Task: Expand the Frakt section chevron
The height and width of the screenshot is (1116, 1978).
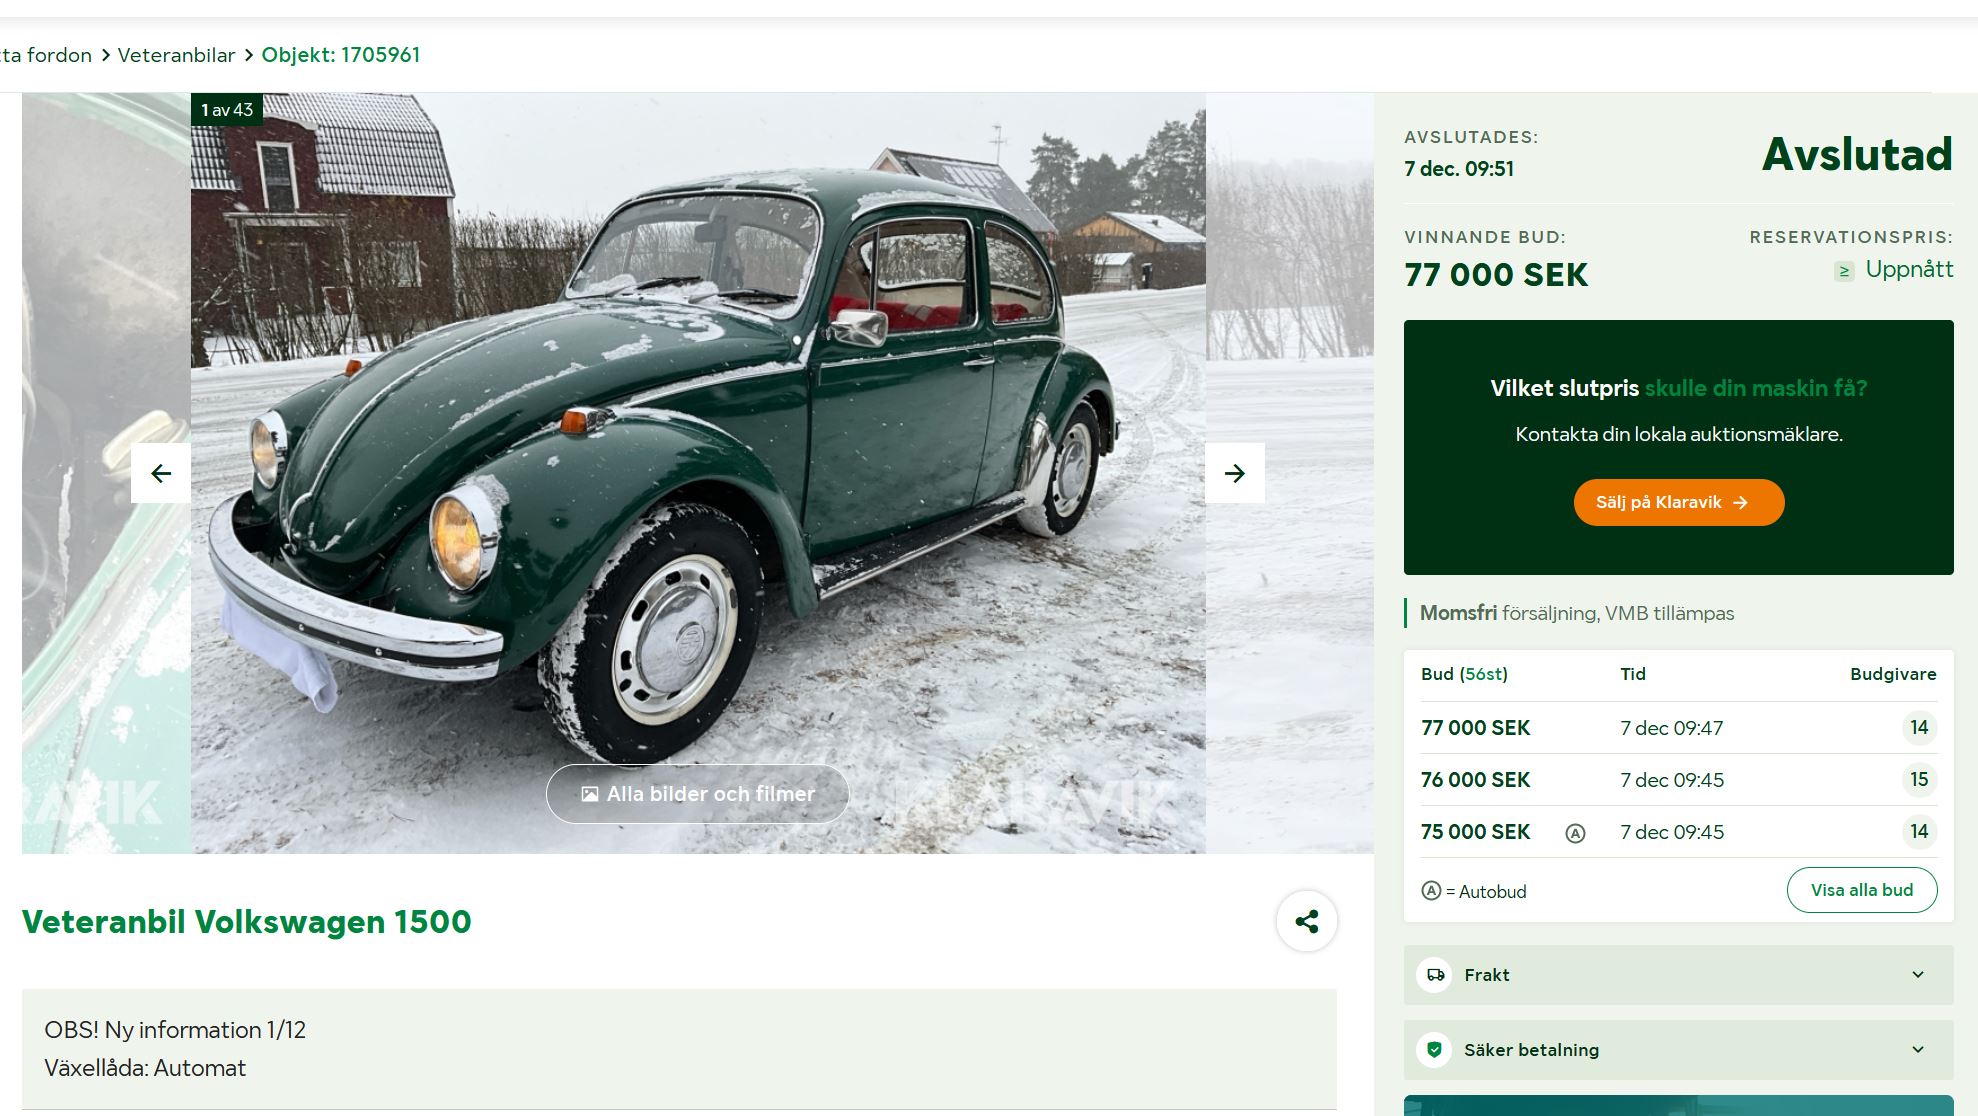Action: pos(1918,975)
